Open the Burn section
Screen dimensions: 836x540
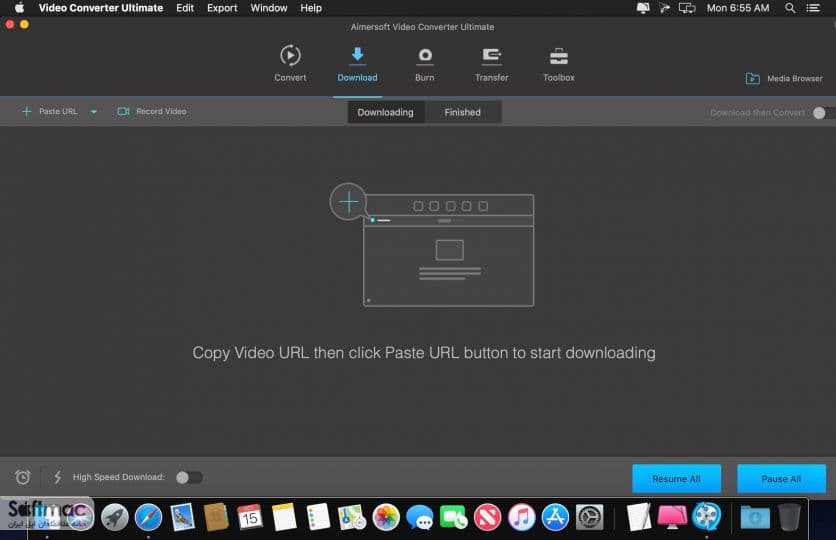(x=424, y=63)
